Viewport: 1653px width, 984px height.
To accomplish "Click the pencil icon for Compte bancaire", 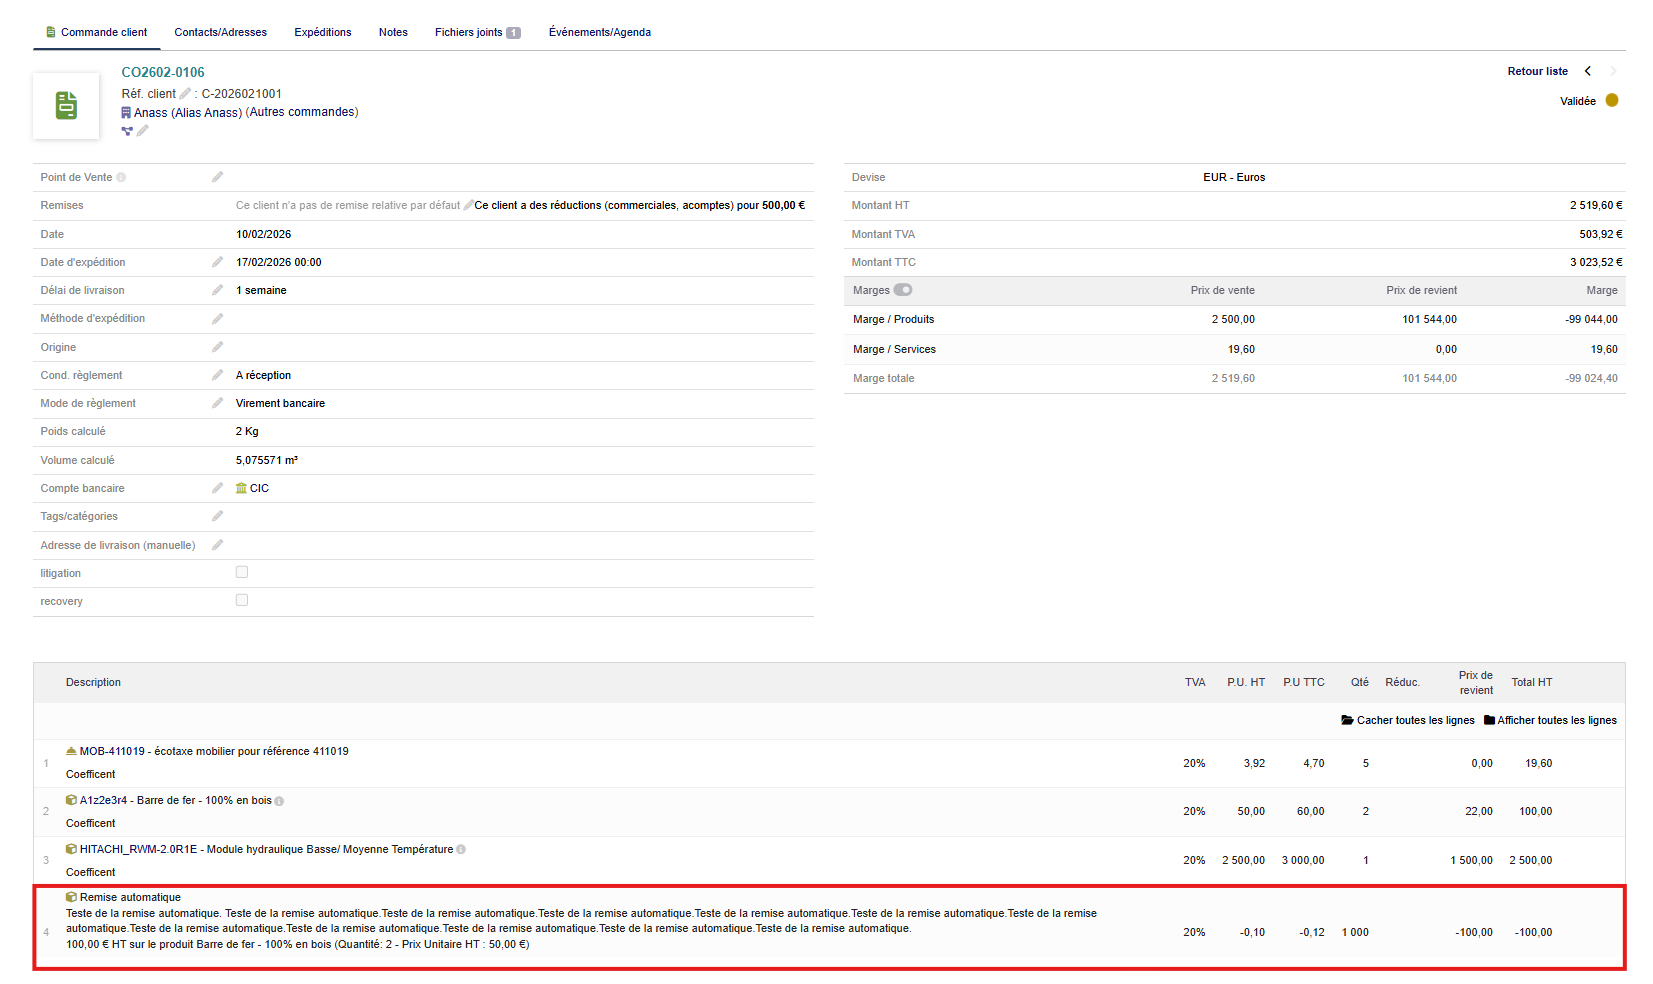I will click(x=217, y=488).
